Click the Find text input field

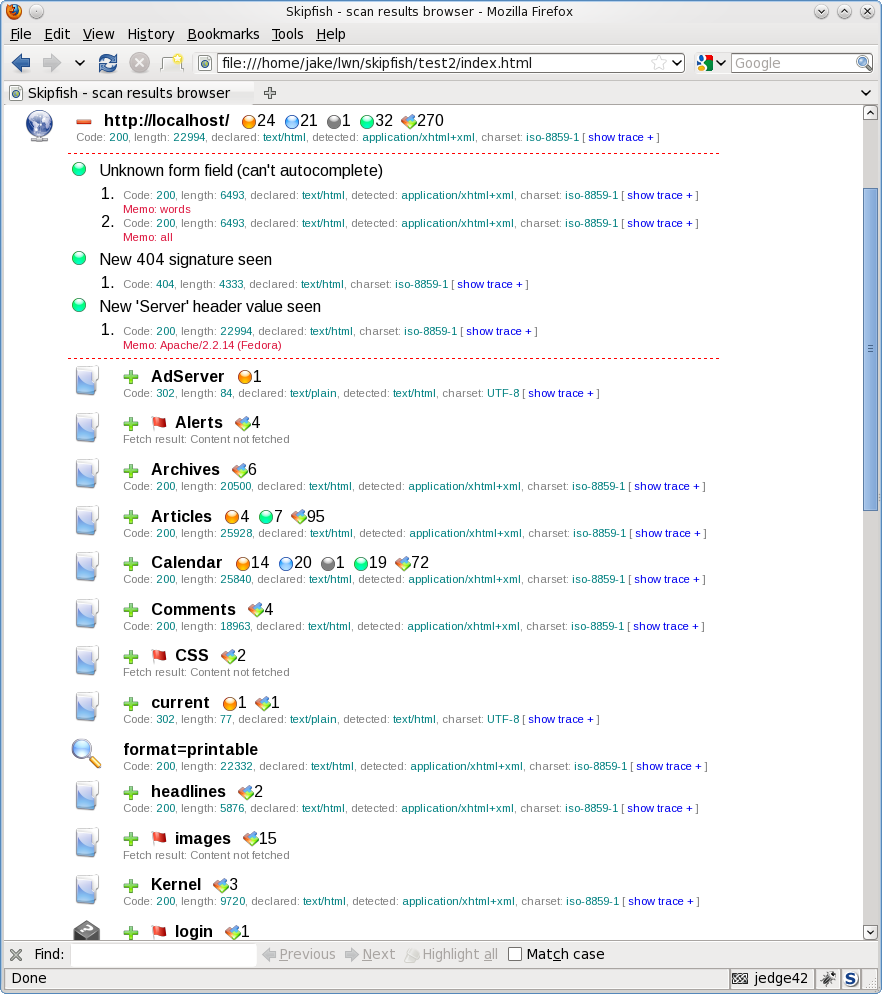(x=164, y=954)
